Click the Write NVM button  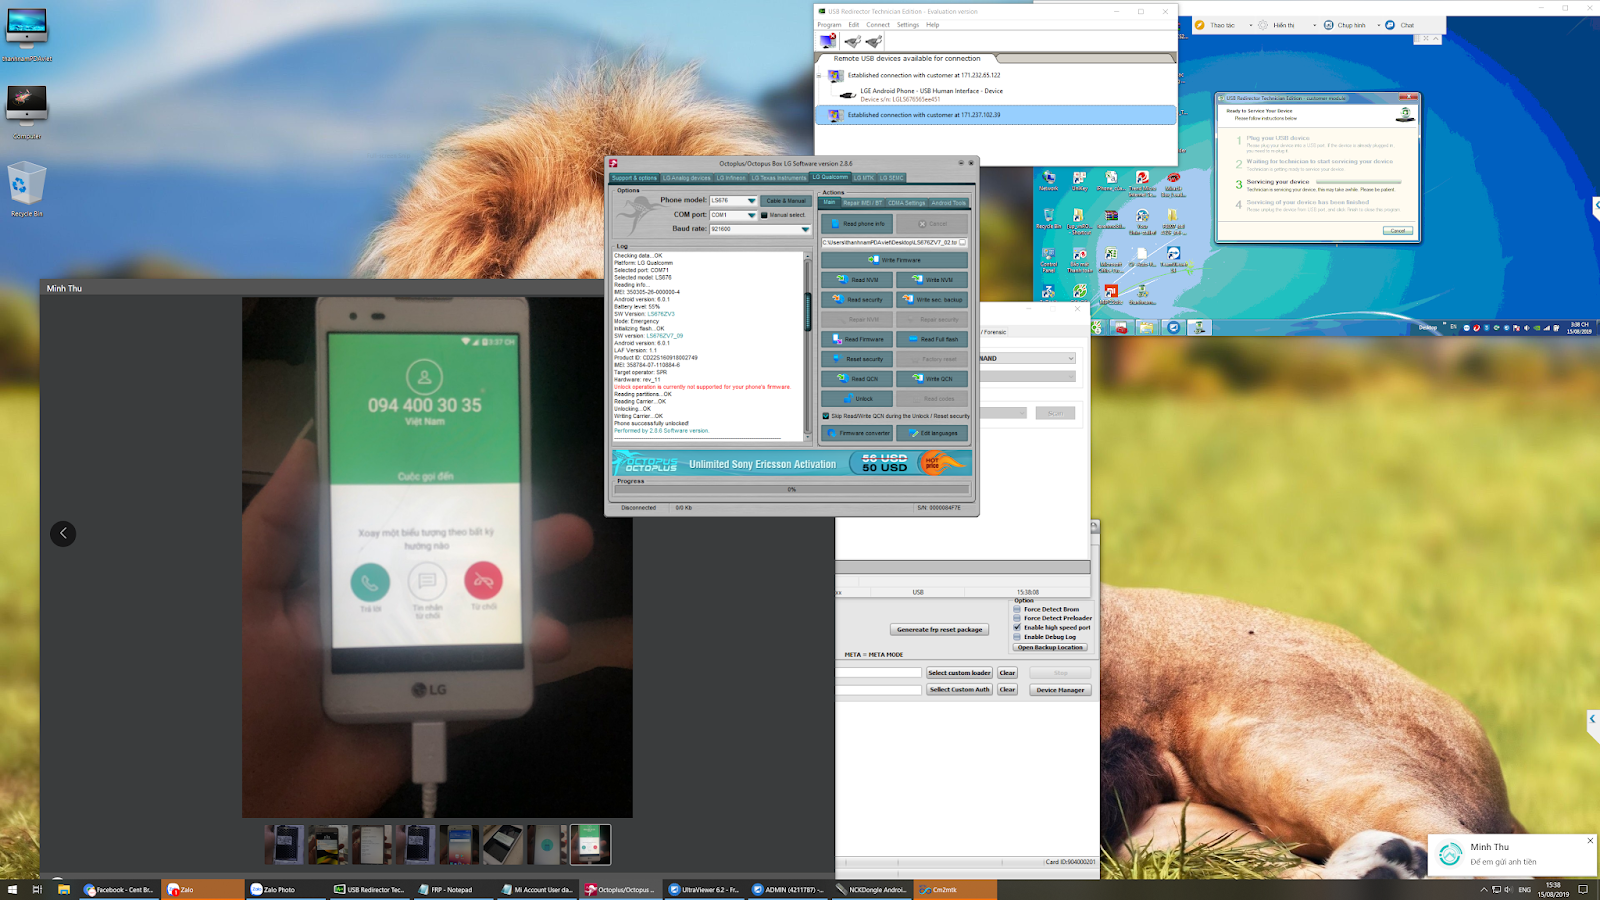coord(932,280)
